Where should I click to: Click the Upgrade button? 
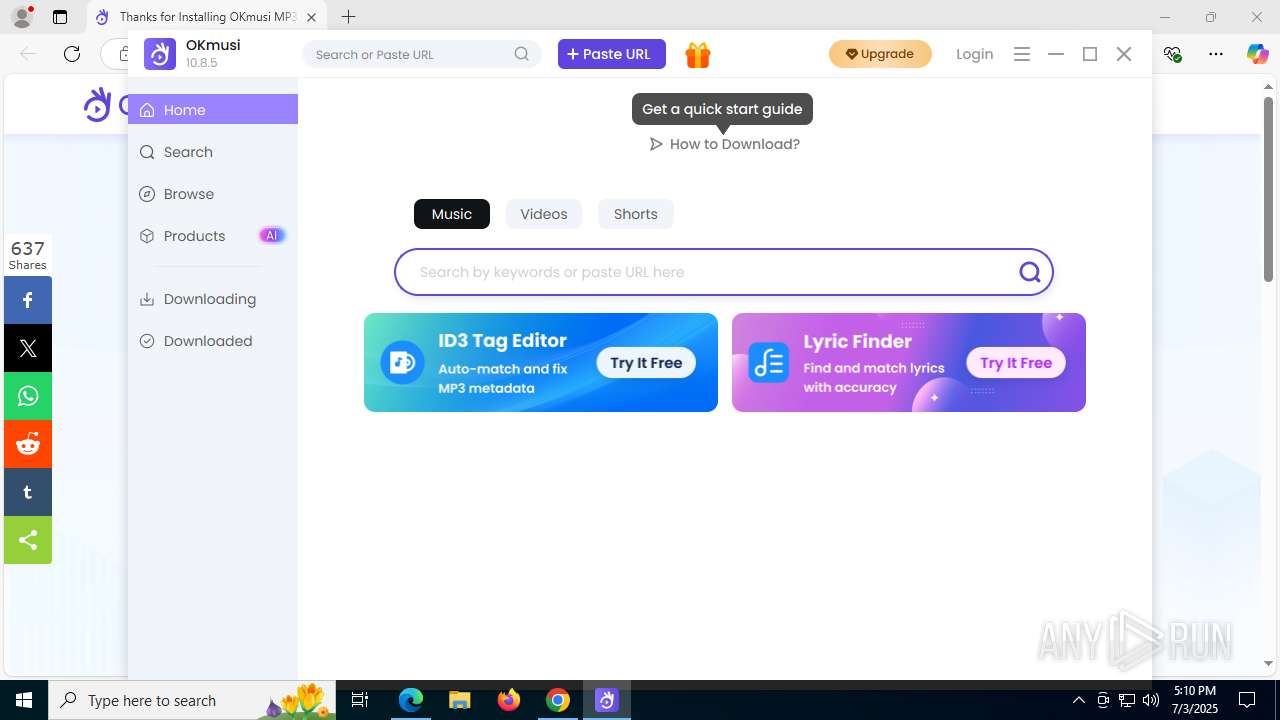pyautogui.click(x=880, y=54)
